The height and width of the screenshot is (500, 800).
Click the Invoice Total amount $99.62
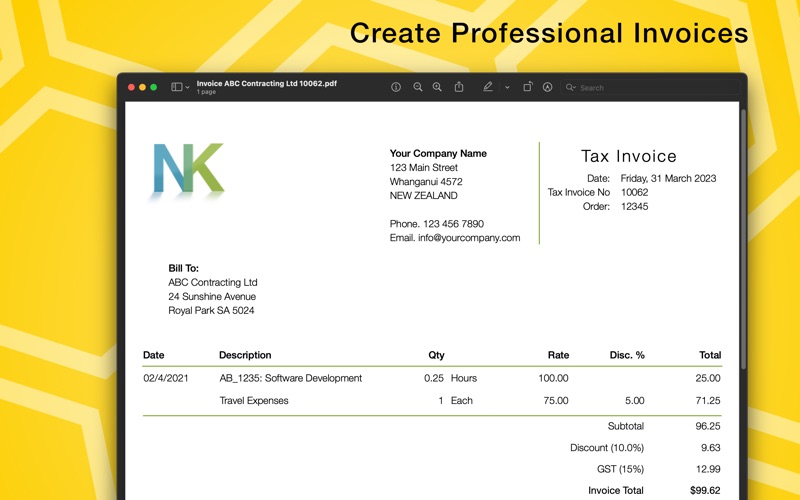point(705,490)
